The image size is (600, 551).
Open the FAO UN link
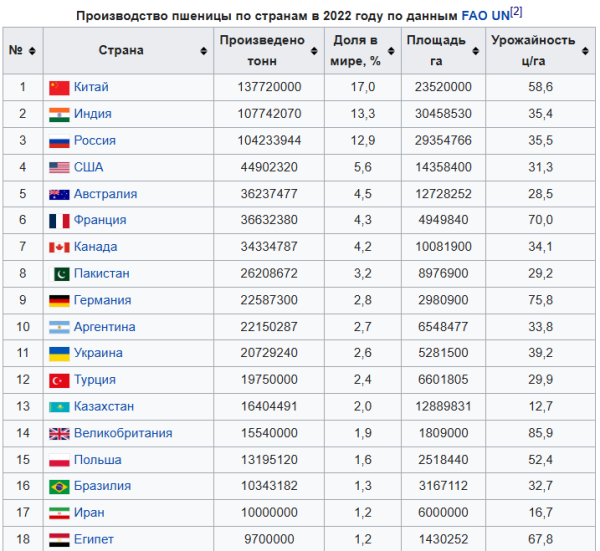pos(484,17)
